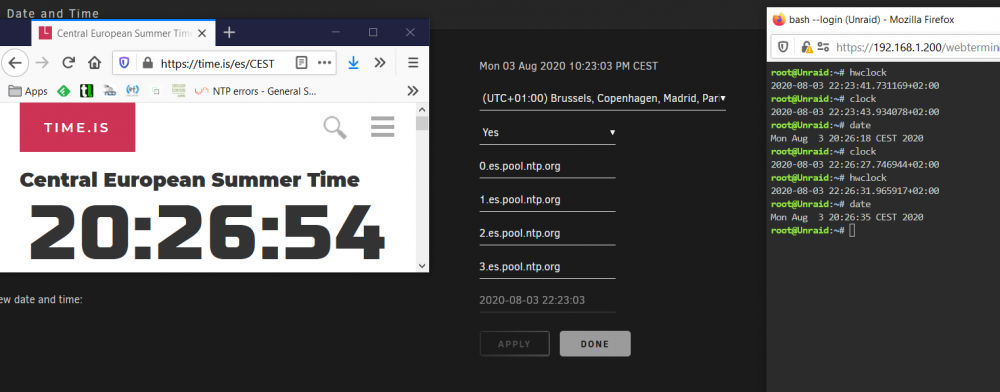The image size is (1000, 392).
Task: Click the DONE button
Action: [x=595, y=344]
